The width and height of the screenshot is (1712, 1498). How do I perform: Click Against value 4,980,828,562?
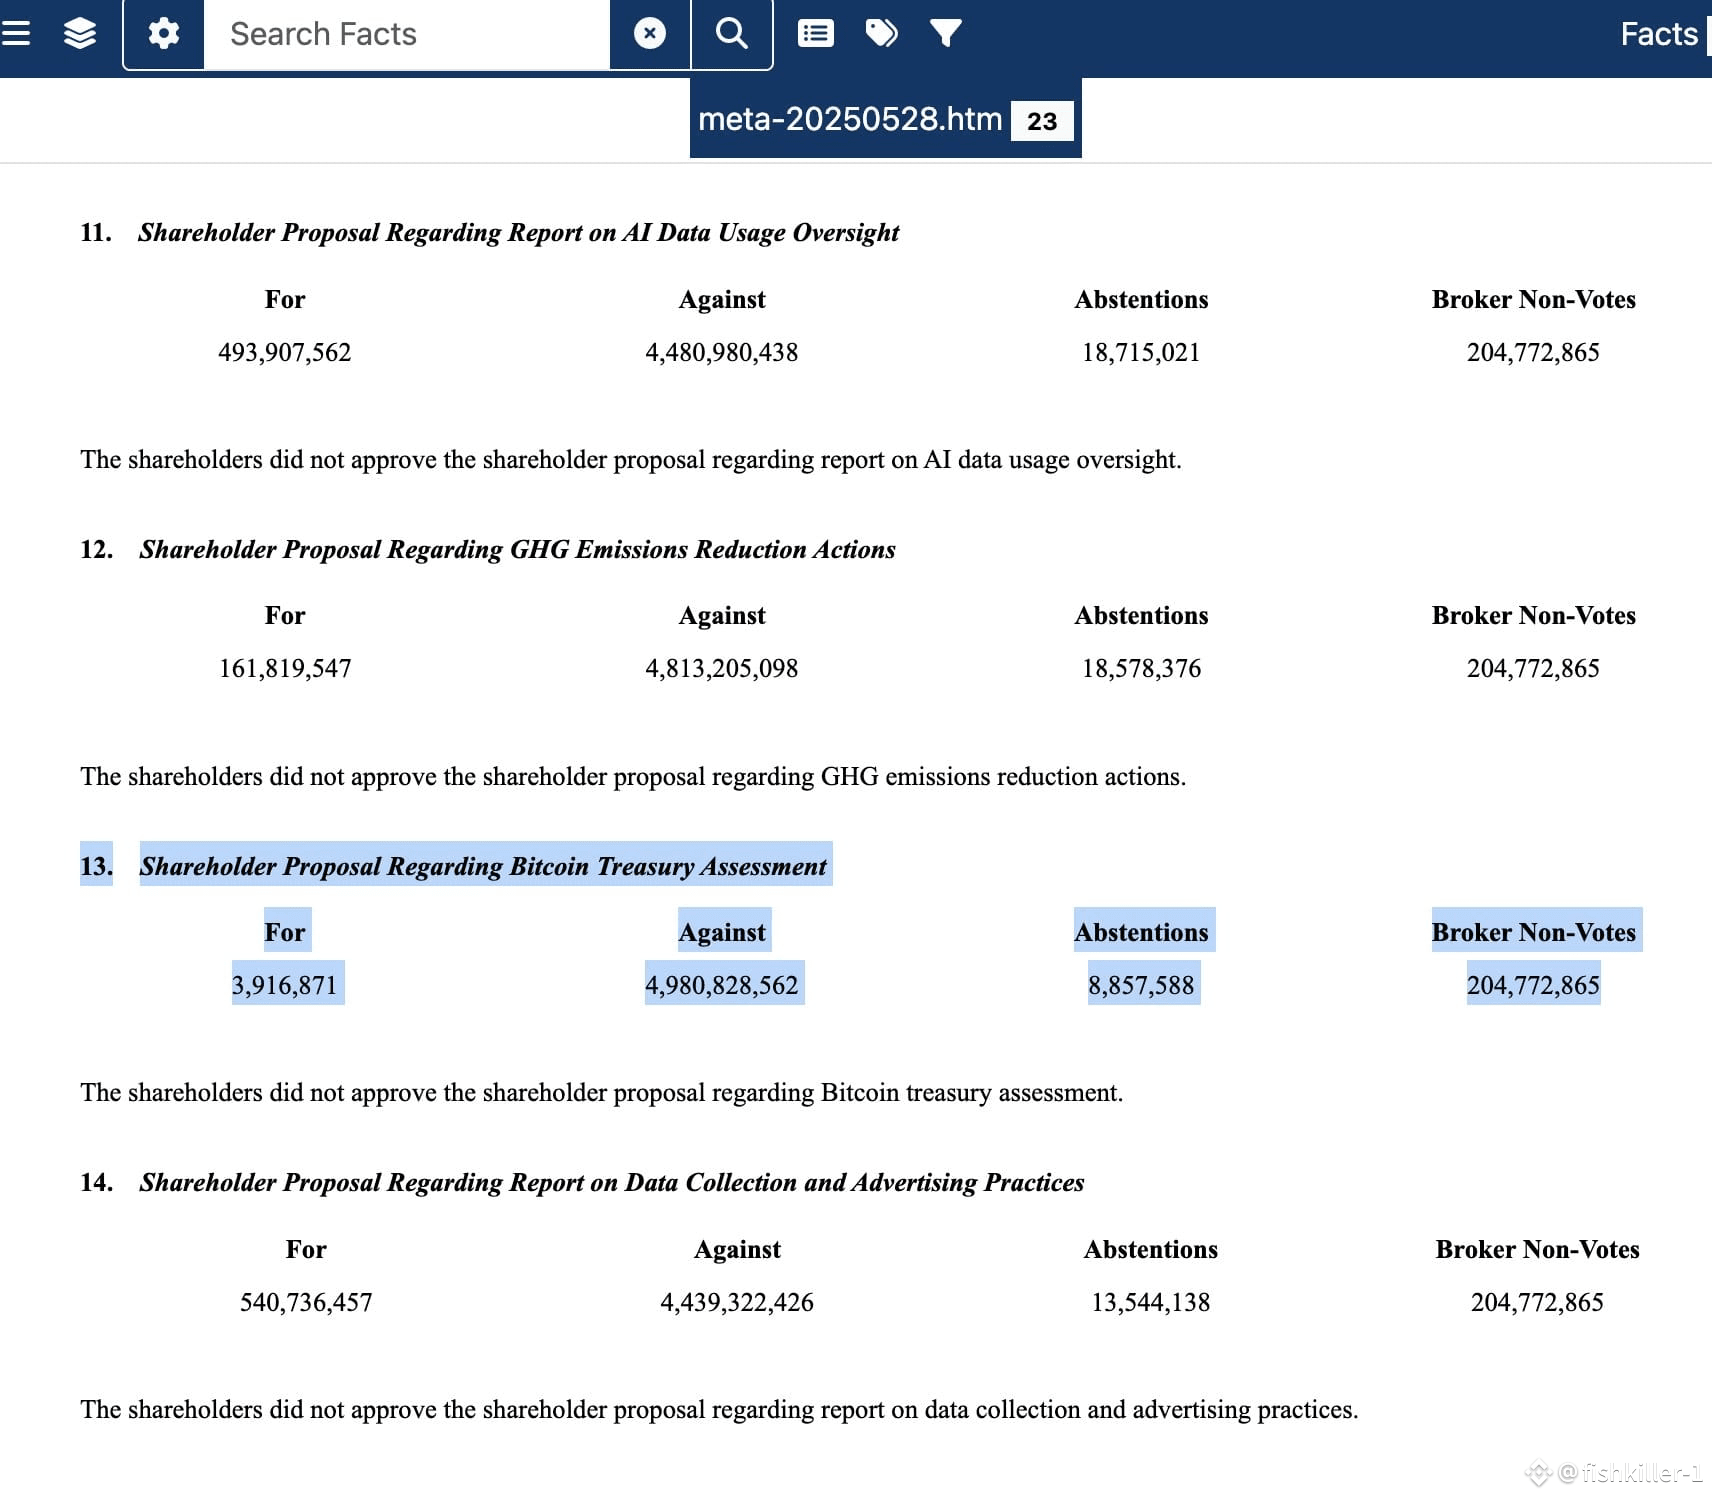tap(722, 985)
